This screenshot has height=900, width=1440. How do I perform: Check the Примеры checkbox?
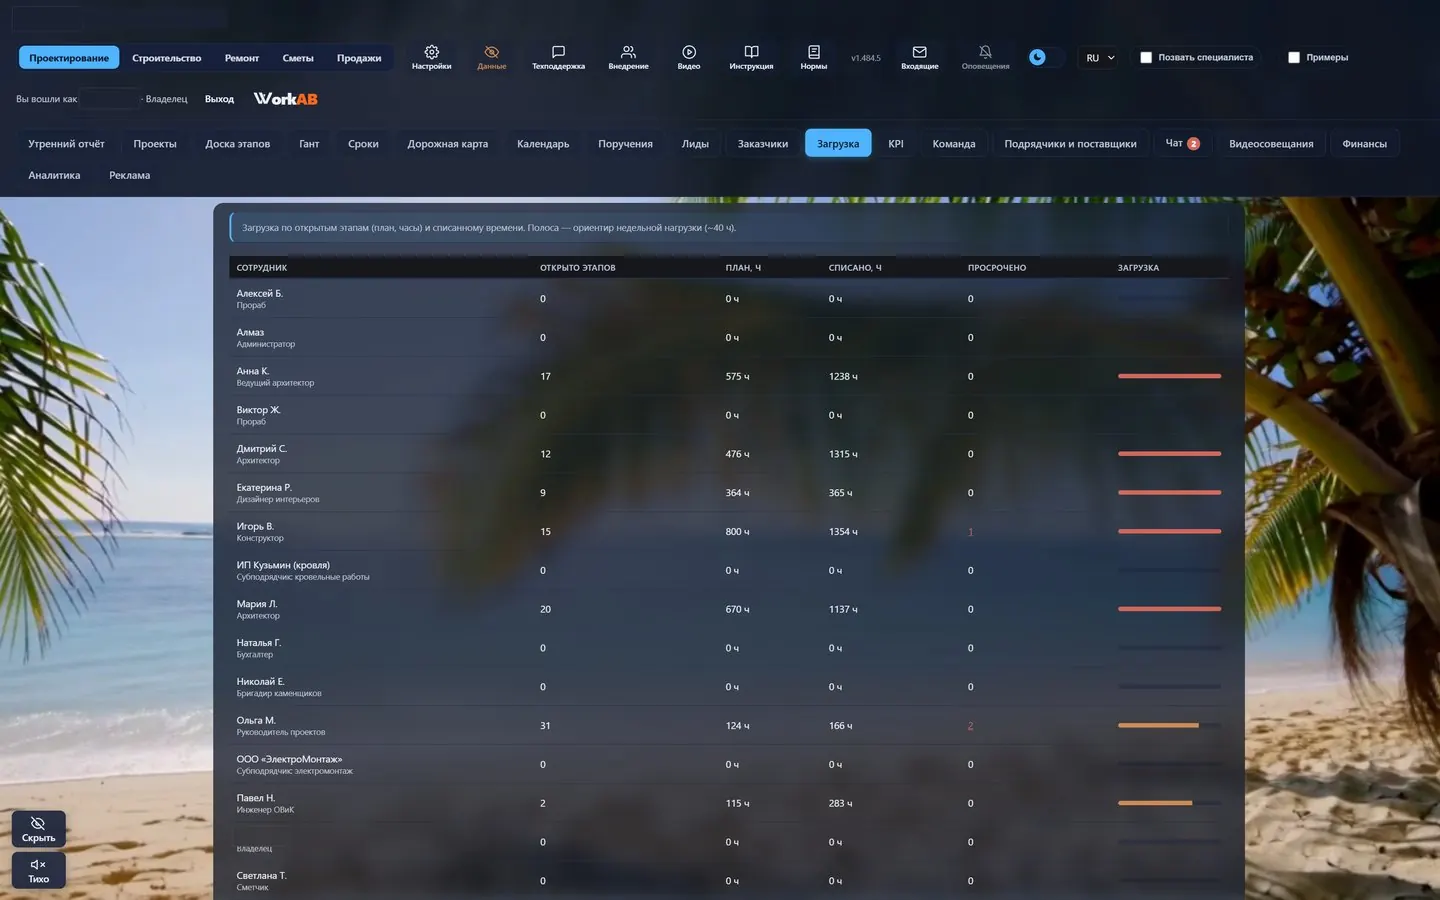[x=1293, y=58]
